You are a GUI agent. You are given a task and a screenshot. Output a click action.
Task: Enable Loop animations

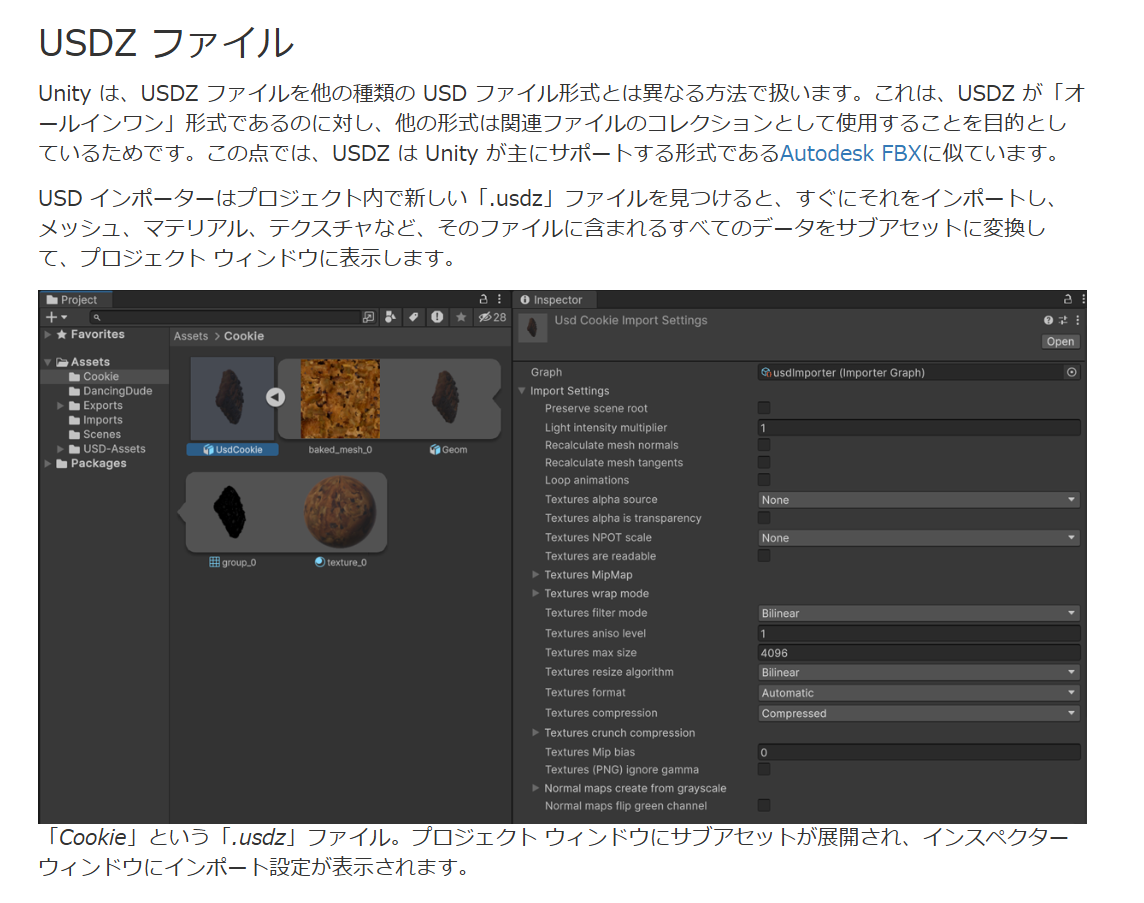(764, 479)
